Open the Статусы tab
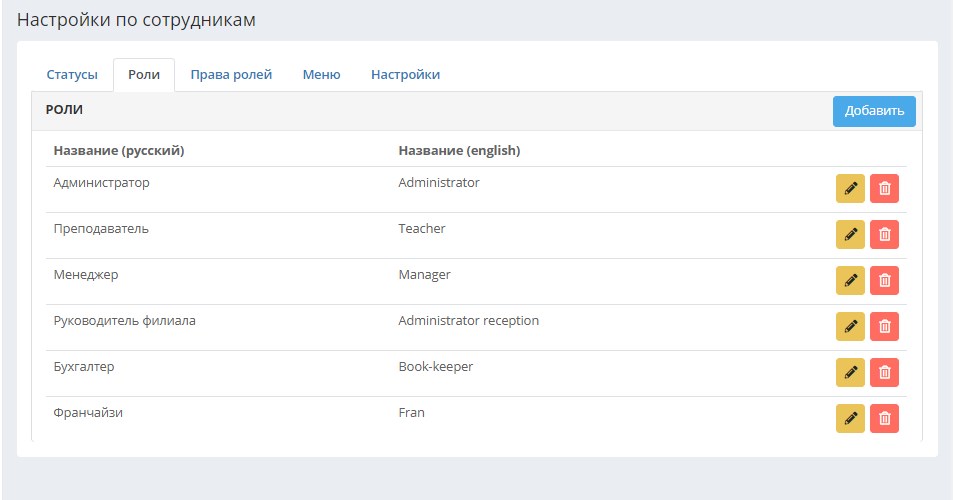Image resolution: width=953 pixels, height=500 pixels. pyautogui.click(x=72, y=75)
